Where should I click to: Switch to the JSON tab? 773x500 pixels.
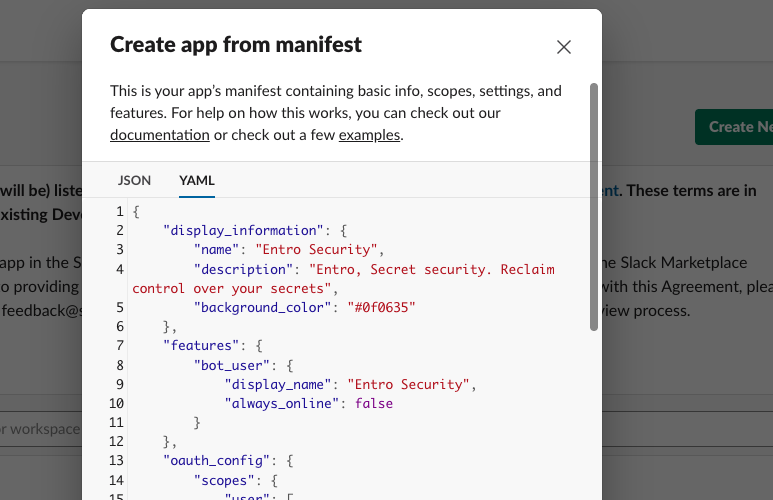coord(134,180)
